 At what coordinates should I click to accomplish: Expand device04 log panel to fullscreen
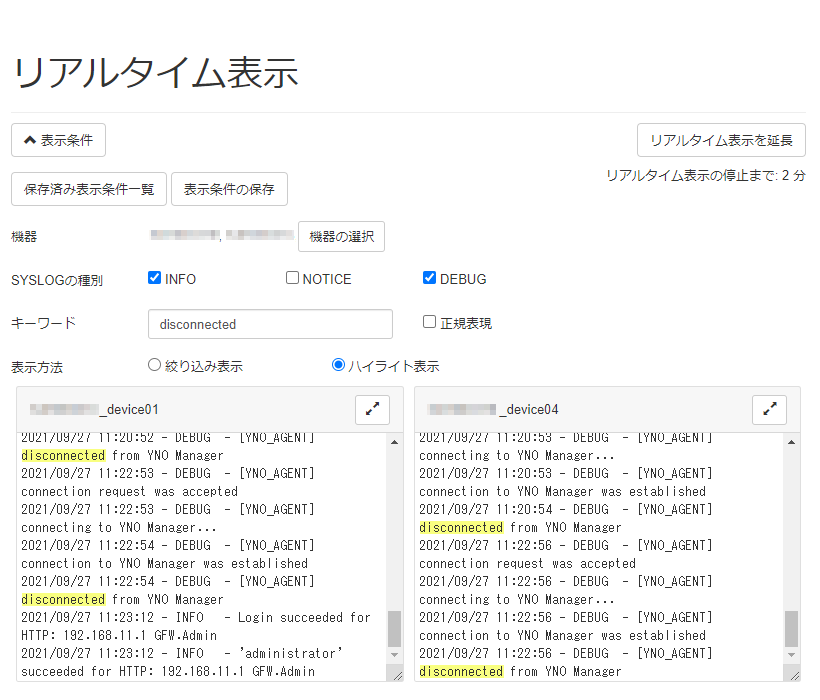767,409
